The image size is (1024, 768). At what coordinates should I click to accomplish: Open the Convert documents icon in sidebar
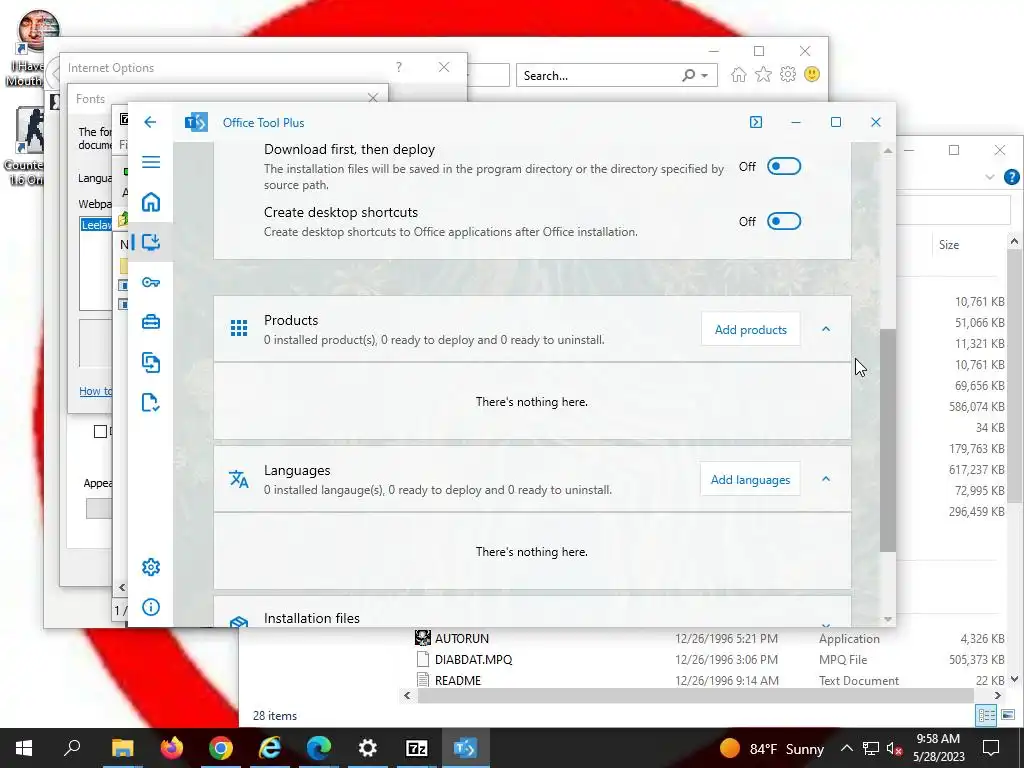tap(151, 362)
